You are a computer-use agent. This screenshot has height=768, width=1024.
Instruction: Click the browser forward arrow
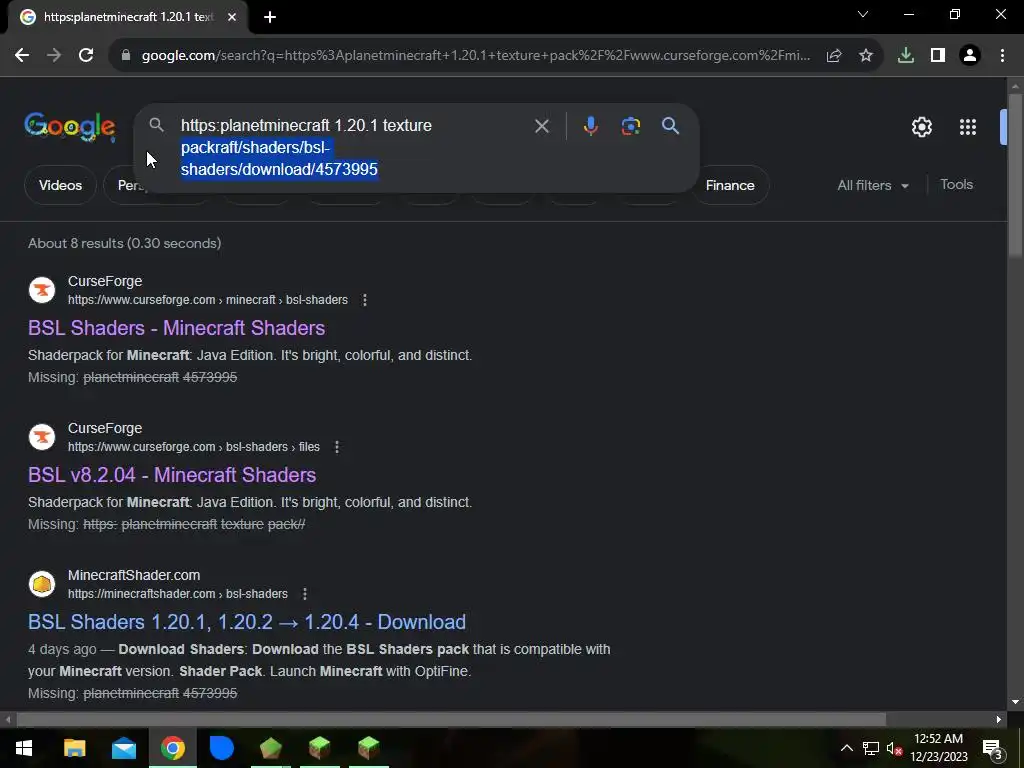54,56
